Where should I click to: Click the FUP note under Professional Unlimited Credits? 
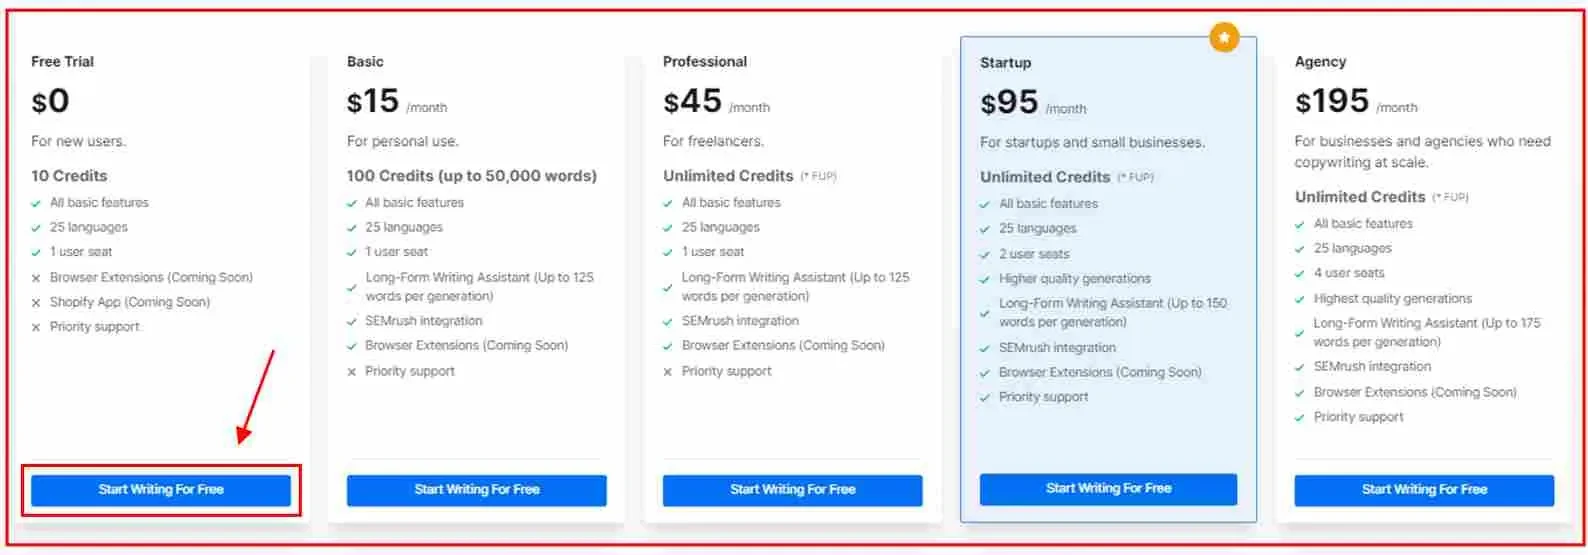click(818, 177)
